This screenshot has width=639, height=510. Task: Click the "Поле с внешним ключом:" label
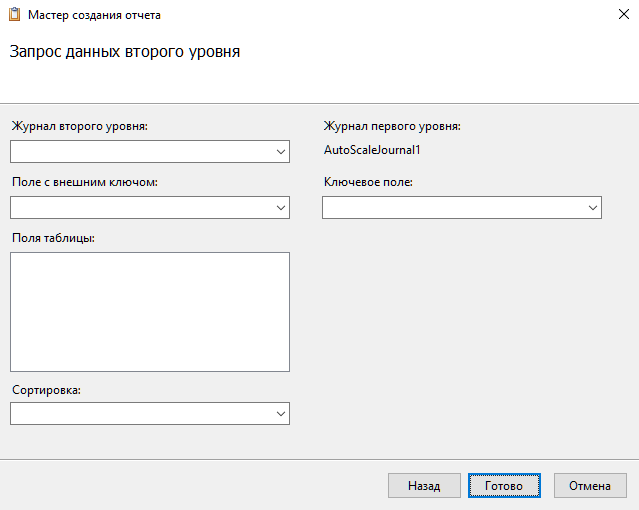coord(85,183)
